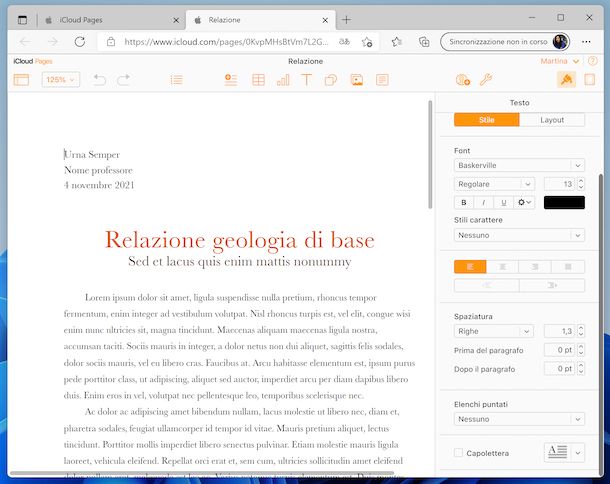Open the 125% zoom dropdown

(x=60, y=80)
